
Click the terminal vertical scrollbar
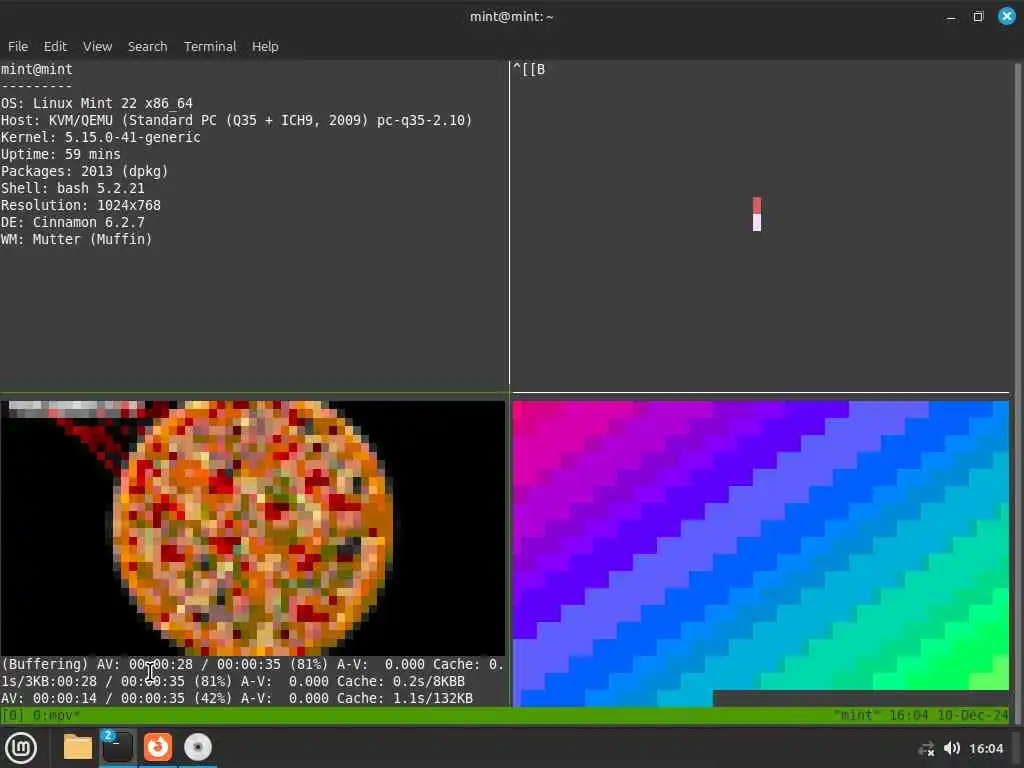[x=1017, y=392]
